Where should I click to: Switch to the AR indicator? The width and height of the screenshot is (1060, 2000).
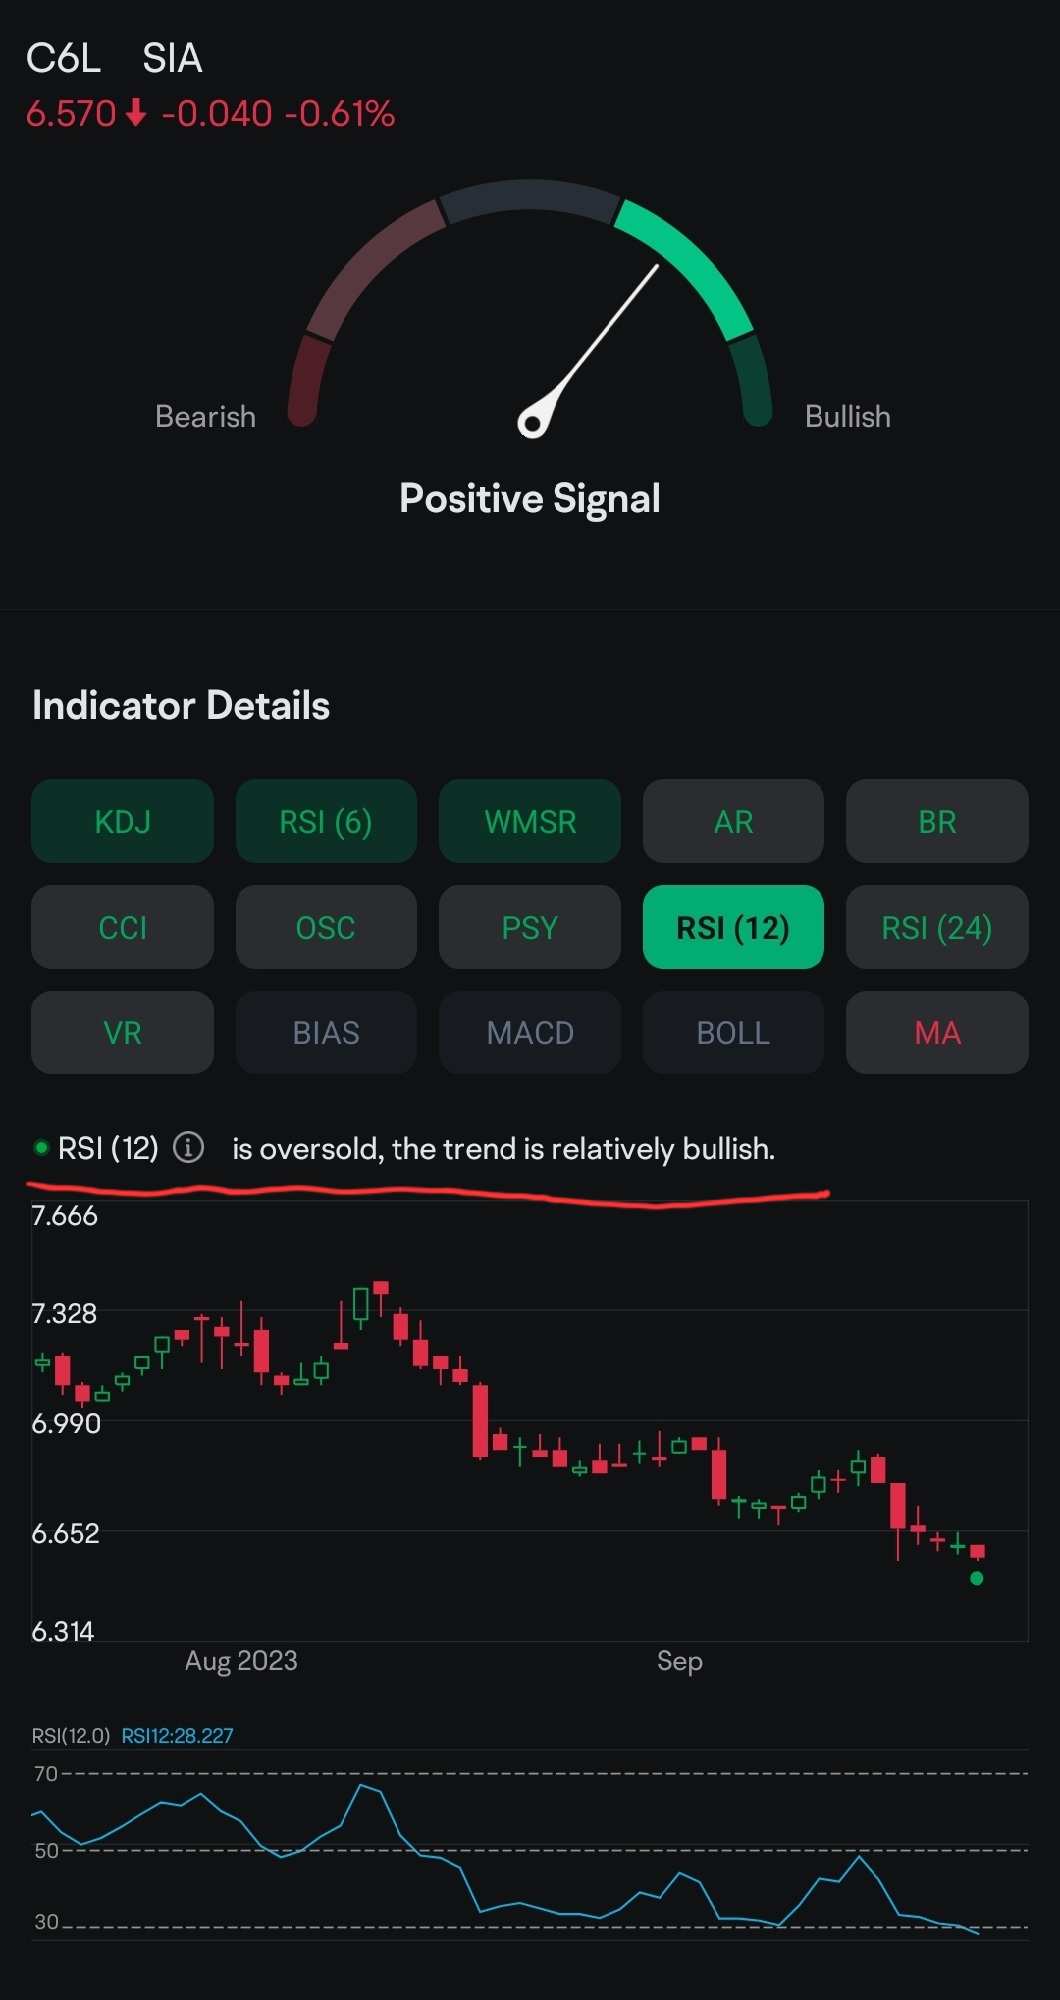[x=733, y=821]
